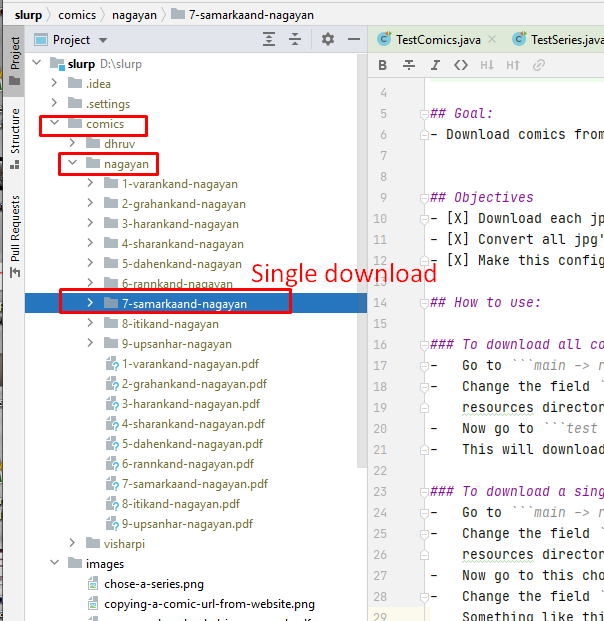Click the Code formatting icon
This screenshot has width=604, height=621.
click(x=461, y=65)
